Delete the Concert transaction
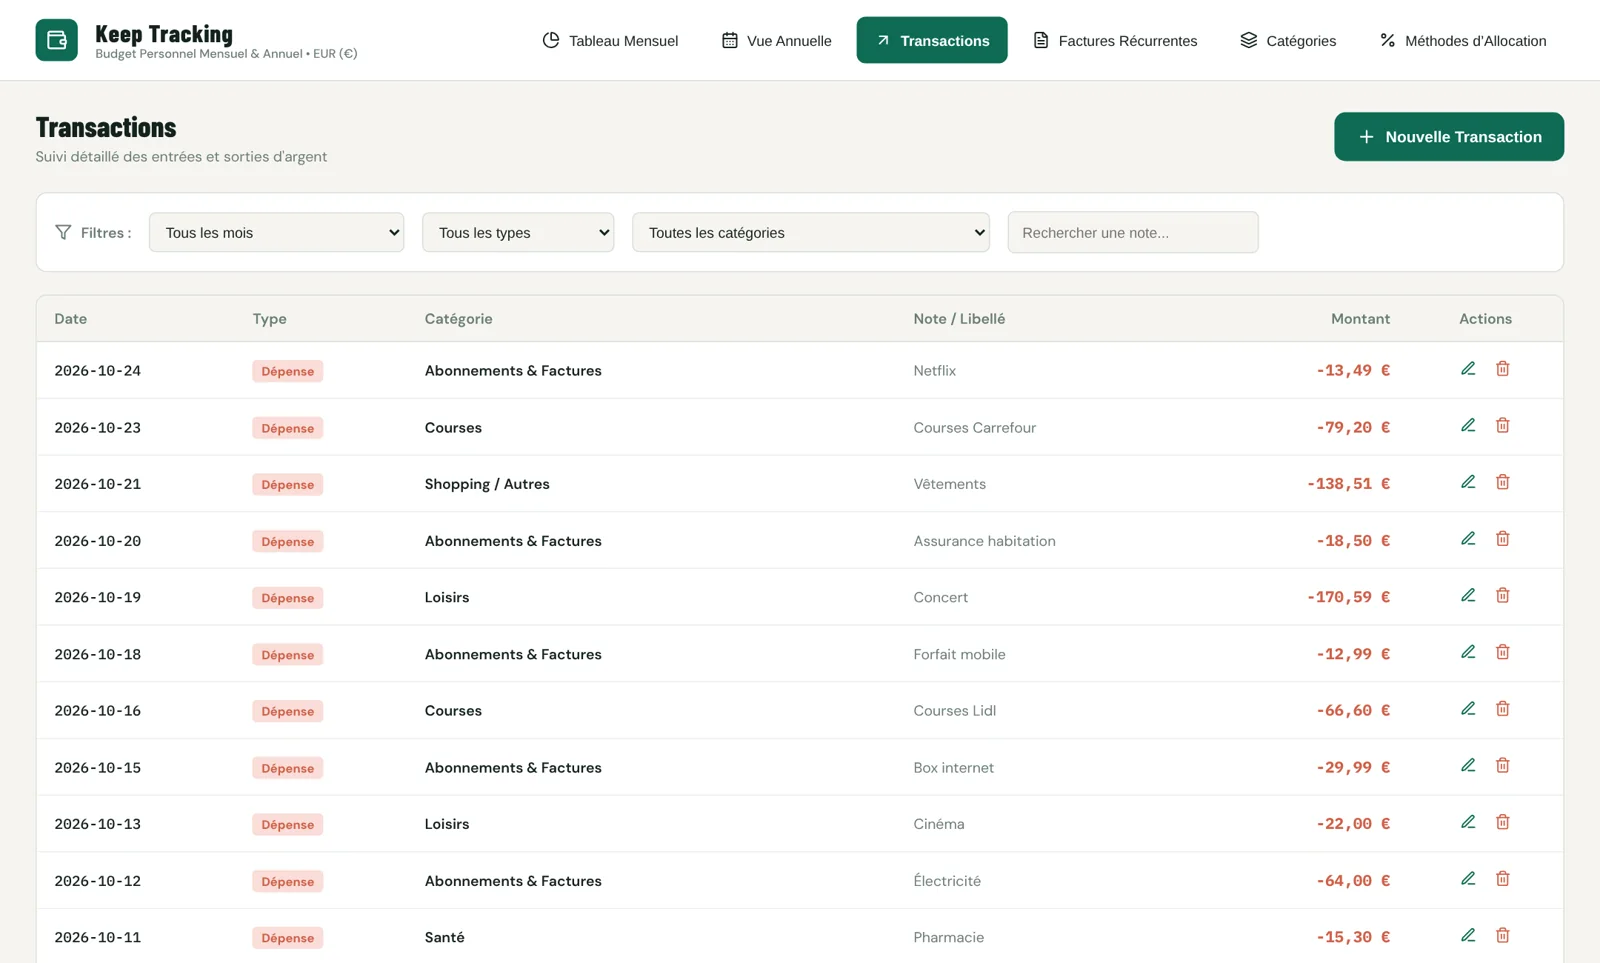The height and width of the screenshot is (963, 1600). point(1502,596)
